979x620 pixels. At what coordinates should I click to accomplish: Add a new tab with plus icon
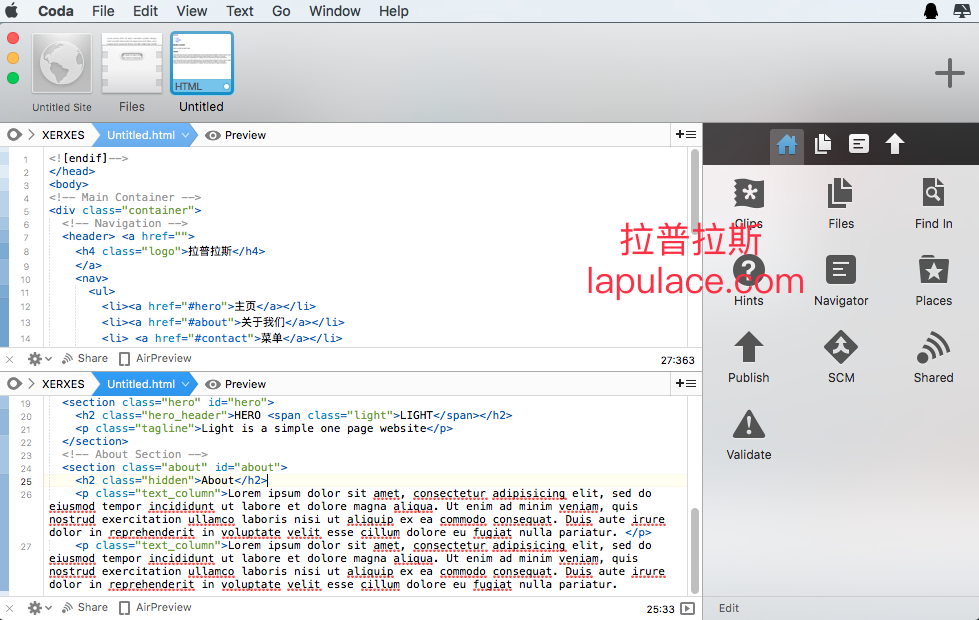click(x=949, y=73)
